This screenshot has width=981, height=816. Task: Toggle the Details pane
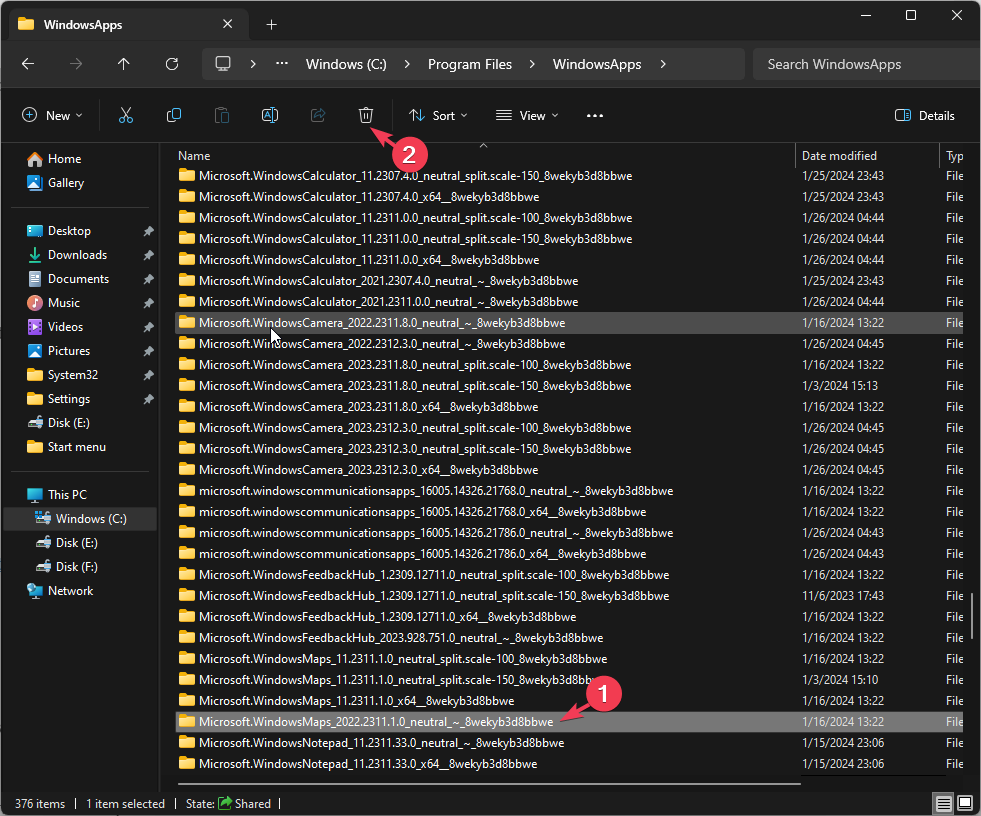tap(923, 115)
